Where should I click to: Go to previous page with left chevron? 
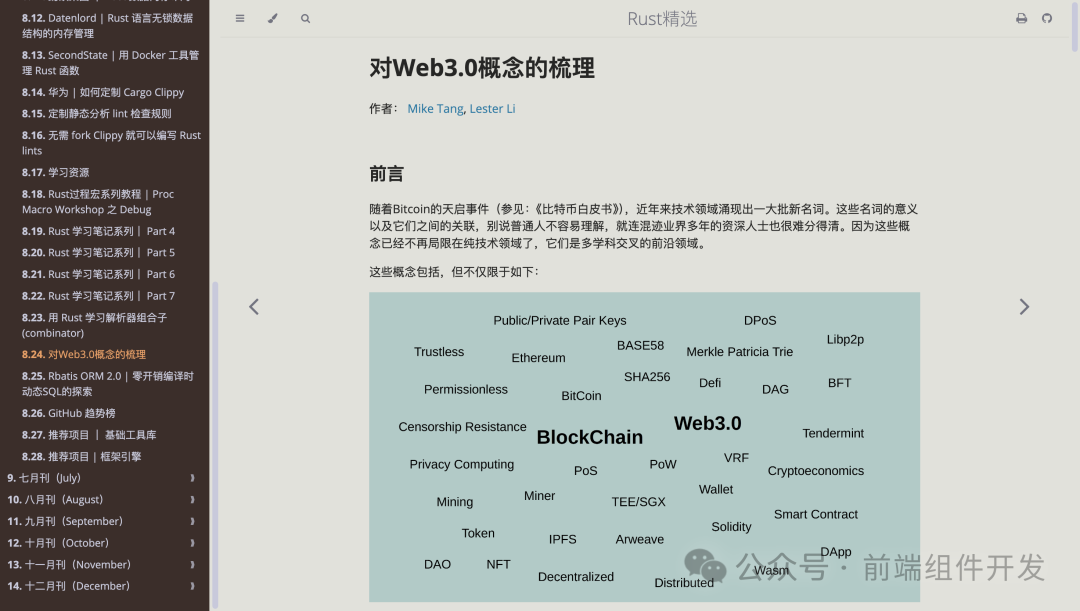(x=254, y=306)
